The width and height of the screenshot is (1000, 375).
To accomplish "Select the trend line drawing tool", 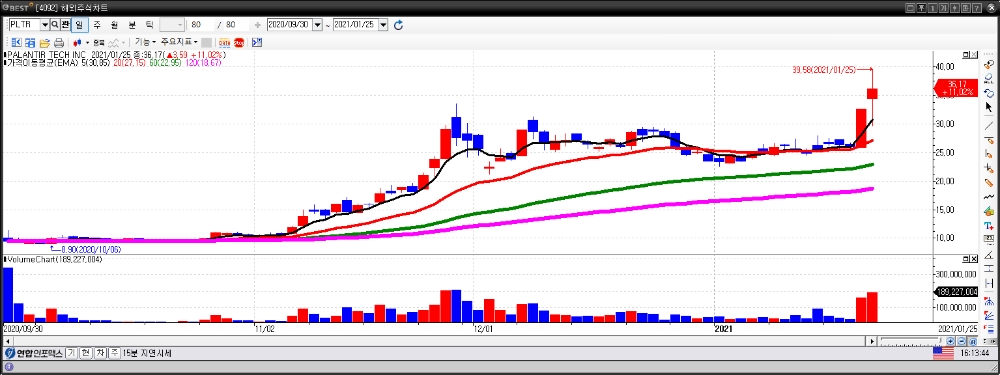I will 989,124.
